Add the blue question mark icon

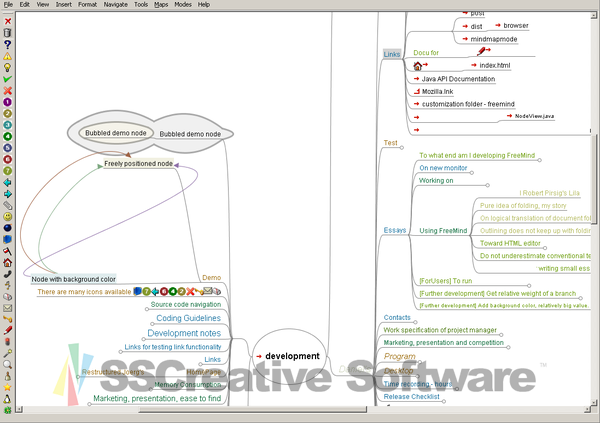coord(7,44)
